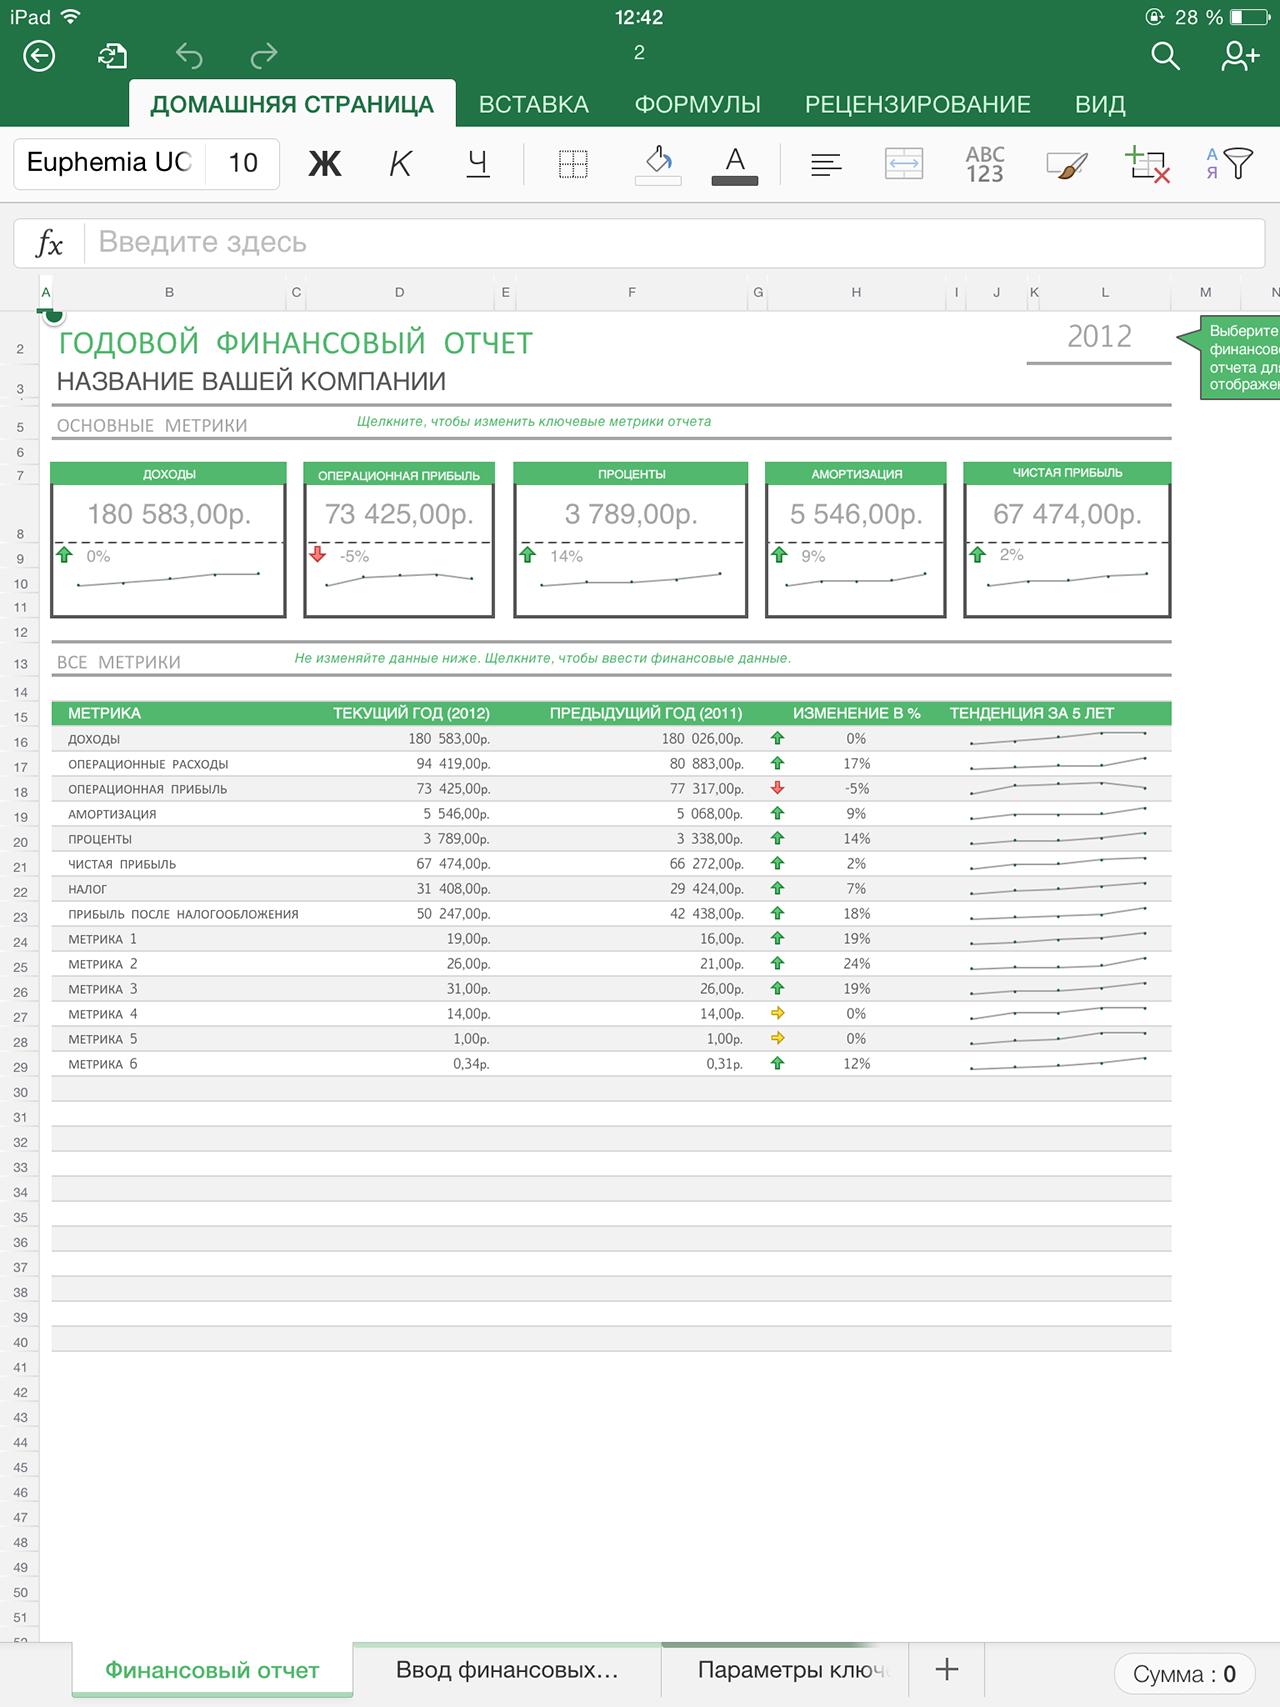Tap the green Выберите tooltip callout
This screenshot has width=1280, height=1707.
(1230, 358)
